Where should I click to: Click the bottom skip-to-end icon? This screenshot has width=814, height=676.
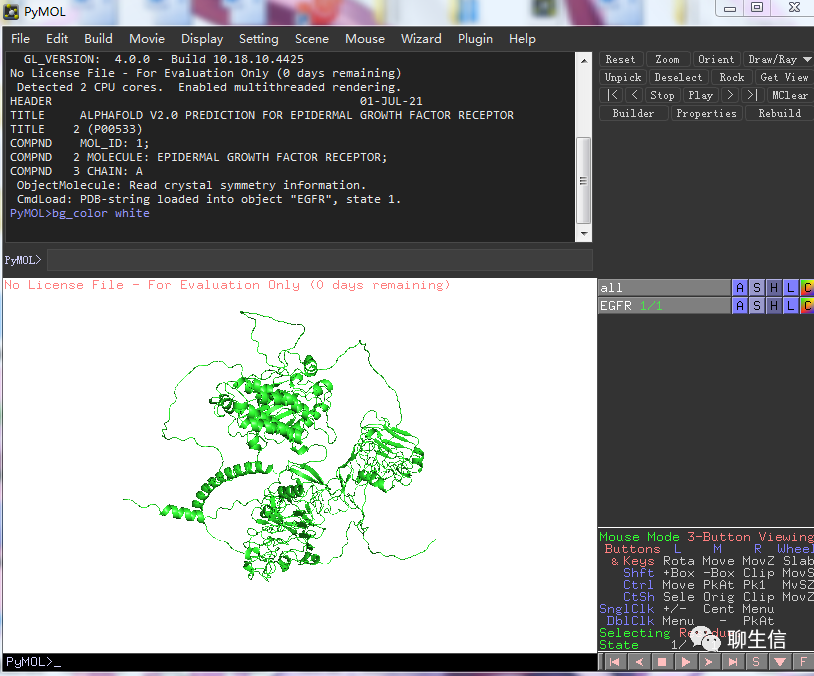(732, 662)
